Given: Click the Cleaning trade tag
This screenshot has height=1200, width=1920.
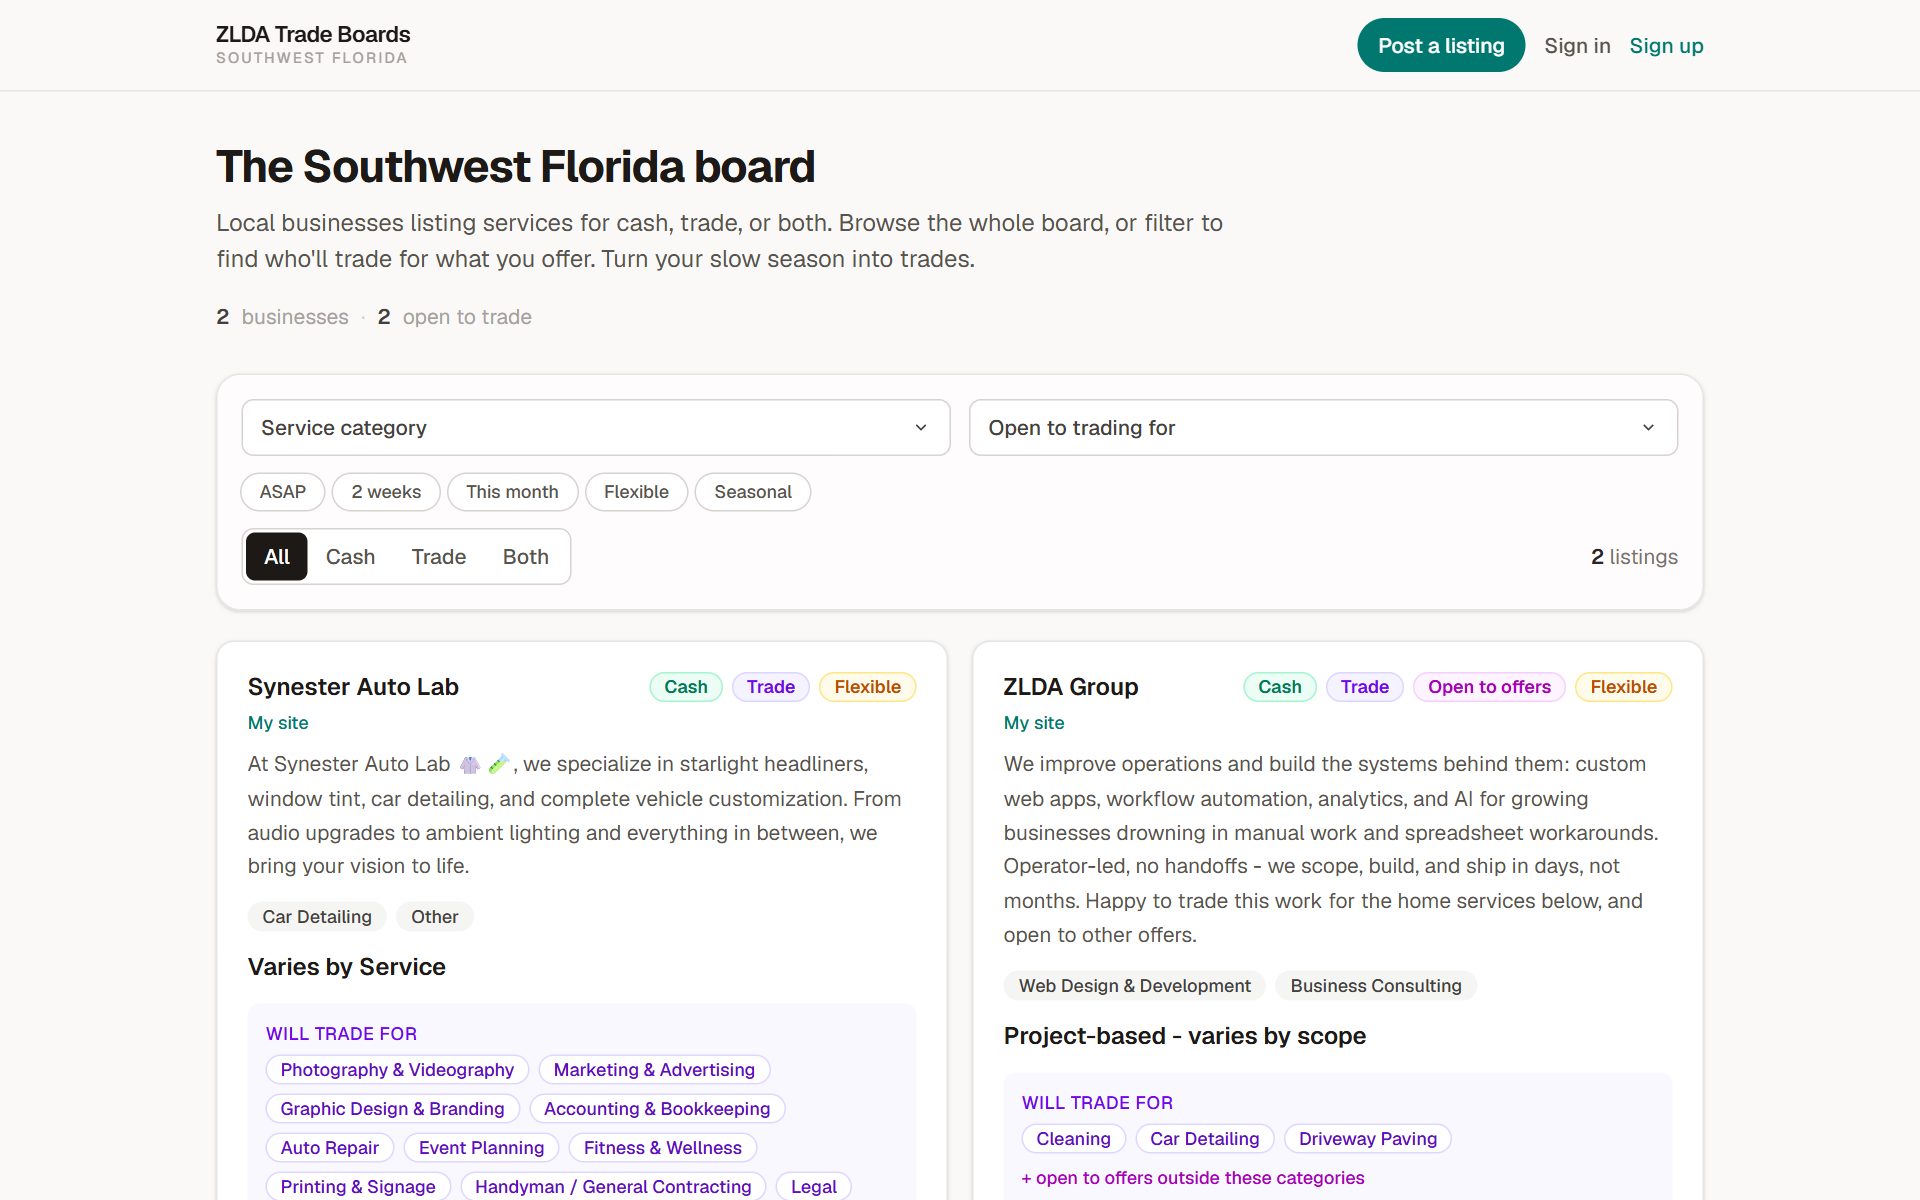Looking at the screenshot, I should [x=1073, y=1139].
